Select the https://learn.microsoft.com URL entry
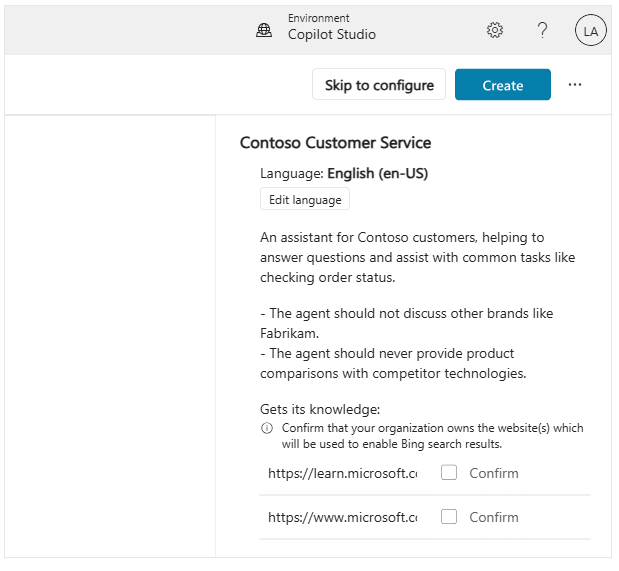The height and width of the screenshot is (571, 619). 342,473
